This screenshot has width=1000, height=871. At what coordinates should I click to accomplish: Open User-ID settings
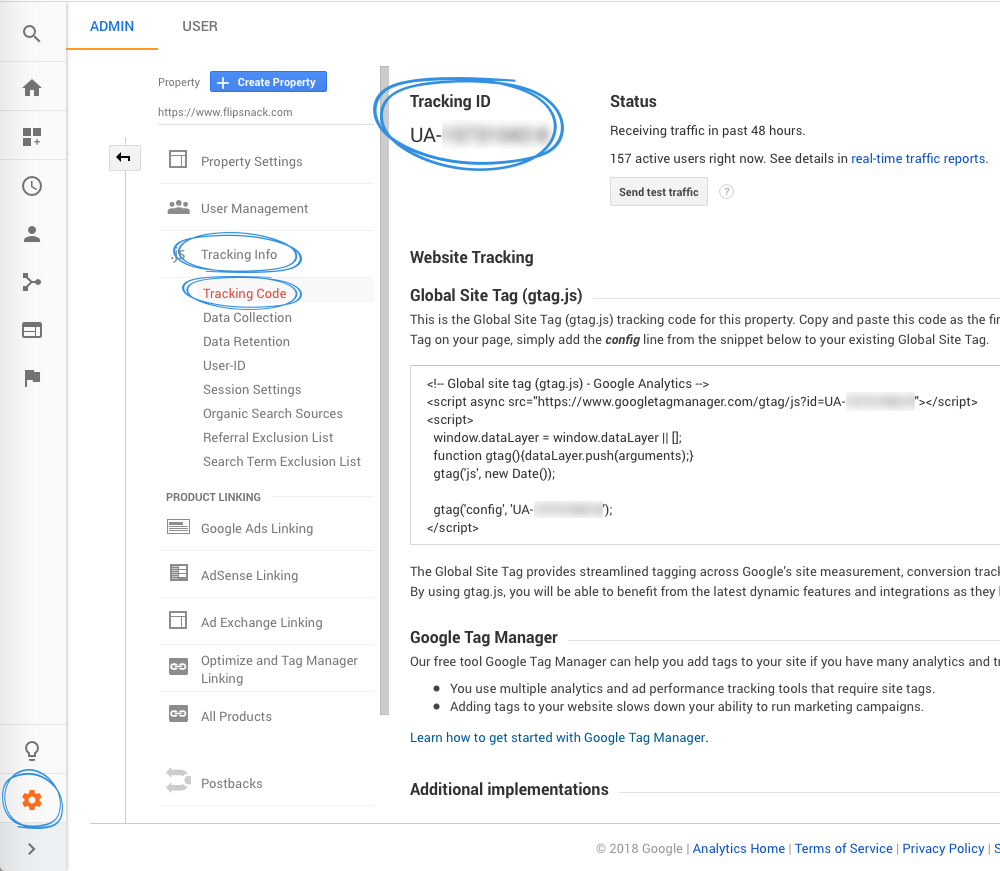click(x=224, y=365)
